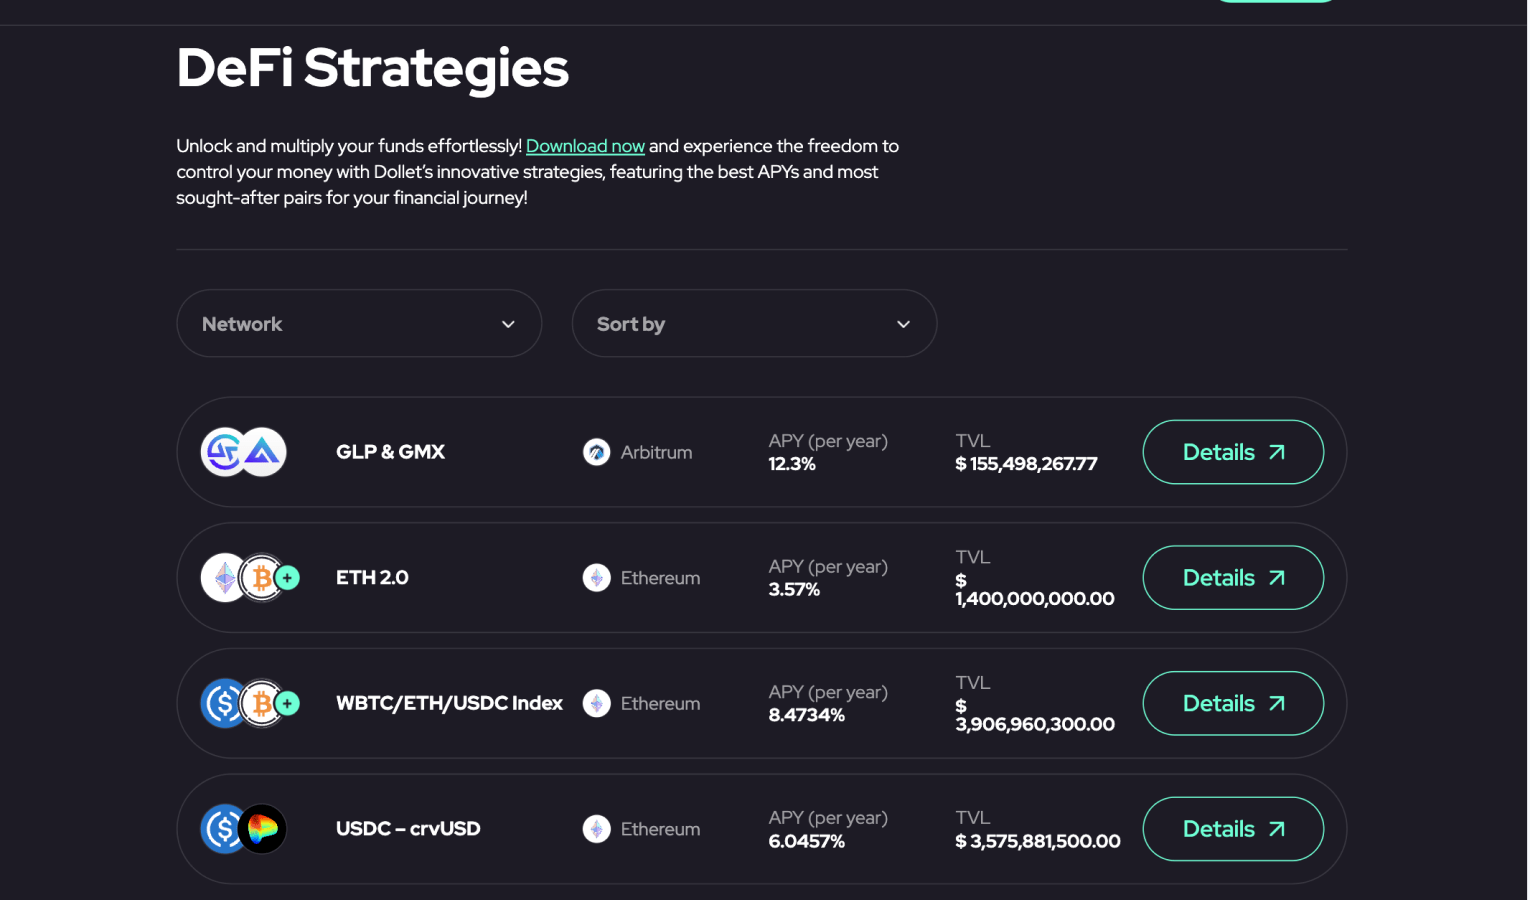The image size is (1530, 900).
Task: Select the GLP & GMX strategy name
Action: pyautogui.click(x=390, y=452)
